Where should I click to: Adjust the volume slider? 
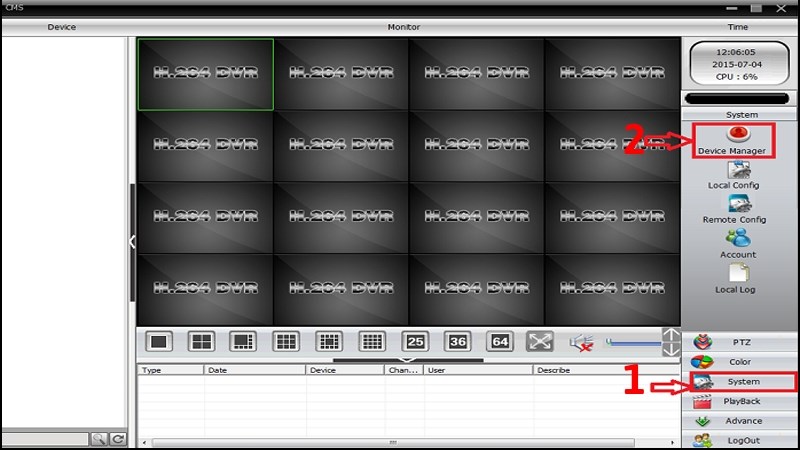click(x=634, y=343)
